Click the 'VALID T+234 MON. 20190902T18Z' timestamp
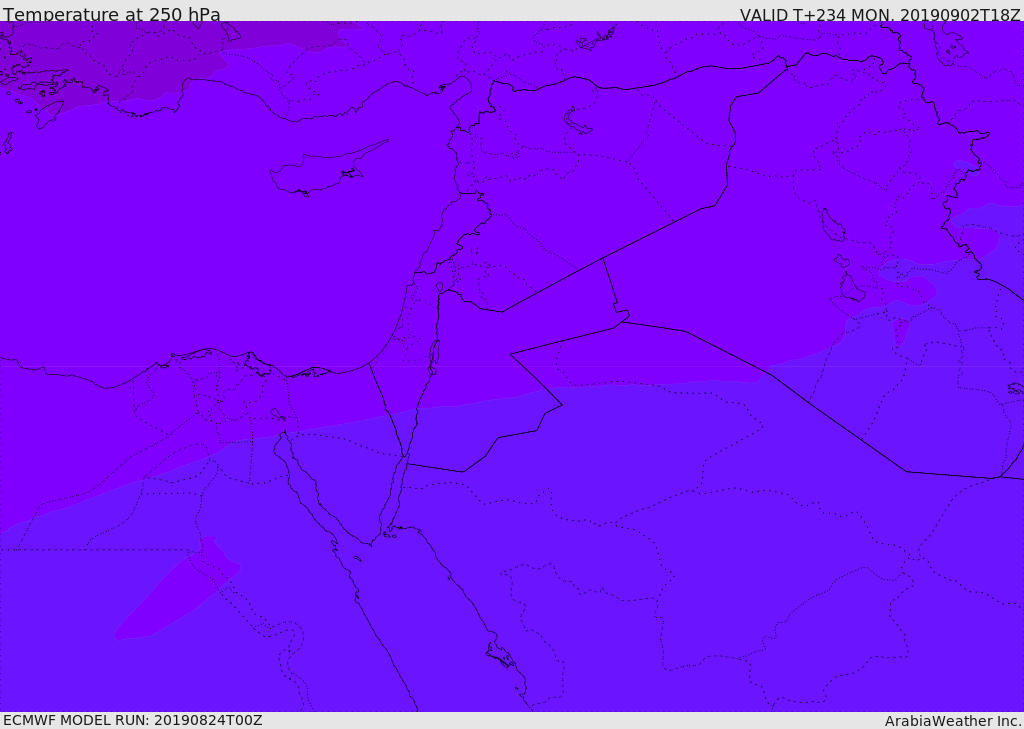The width and height of the screenshot is (1024, 729). [x=880, y=14]
